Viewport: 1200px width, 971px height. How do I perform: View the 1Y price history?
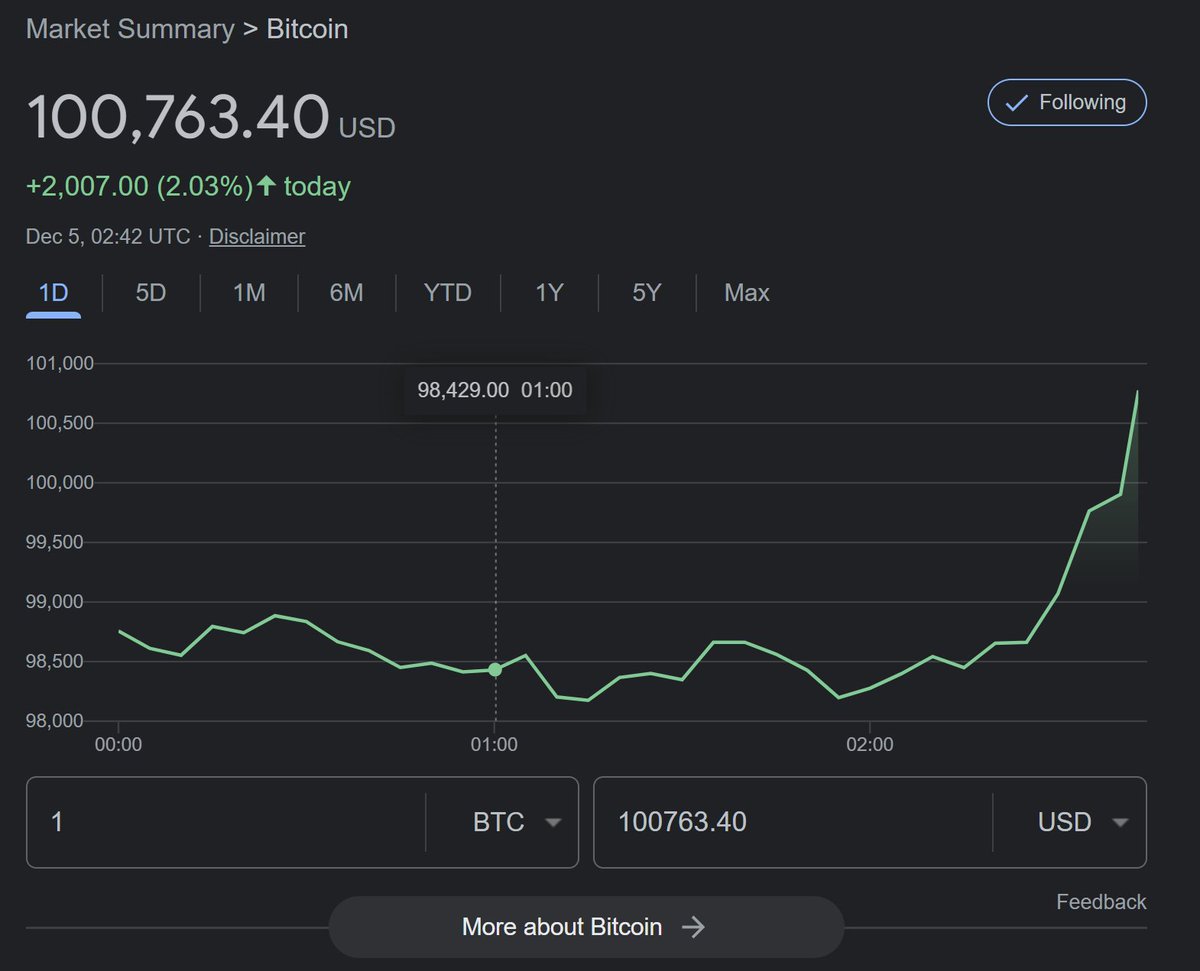tap(549, 293)
